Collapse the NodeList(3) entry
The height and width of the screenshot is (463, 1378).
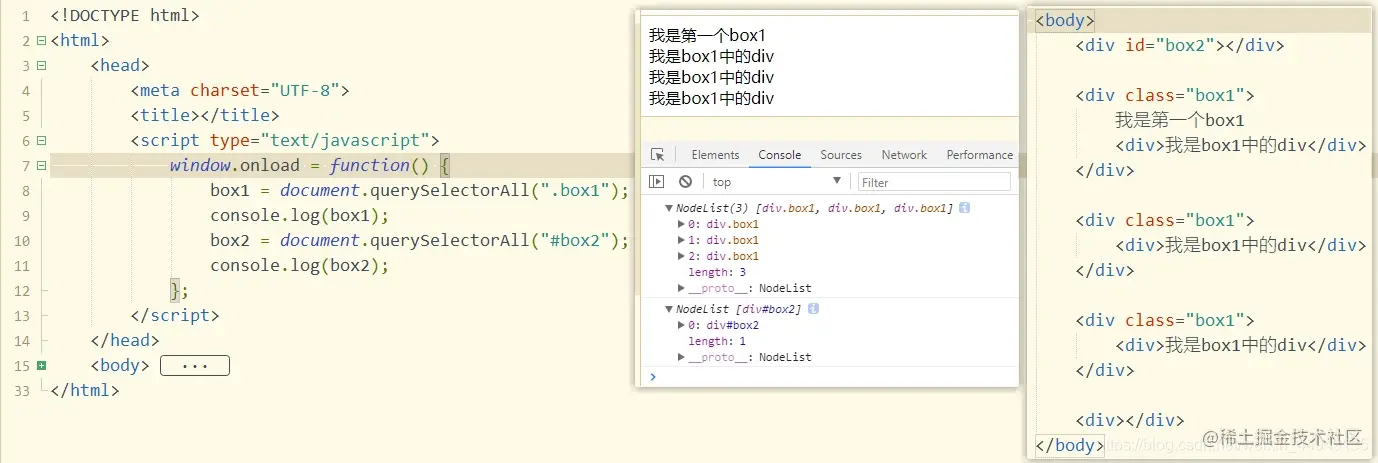[669, 208]
